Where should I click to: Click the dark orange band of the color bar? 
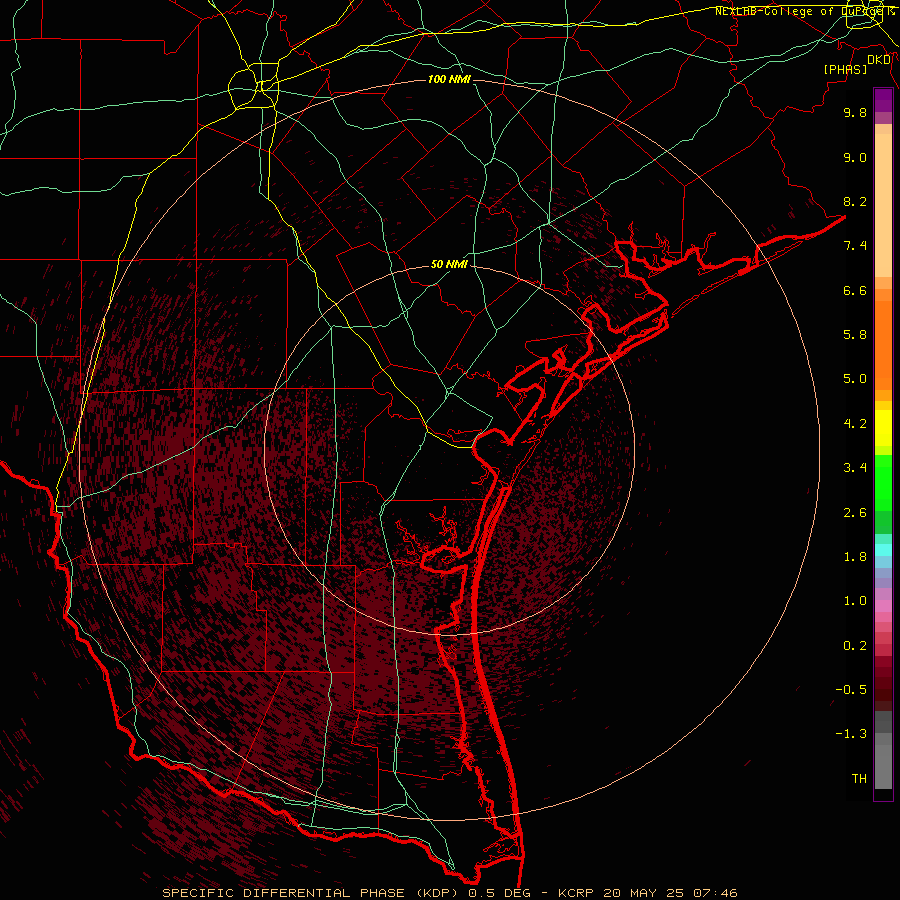point(883,345)
